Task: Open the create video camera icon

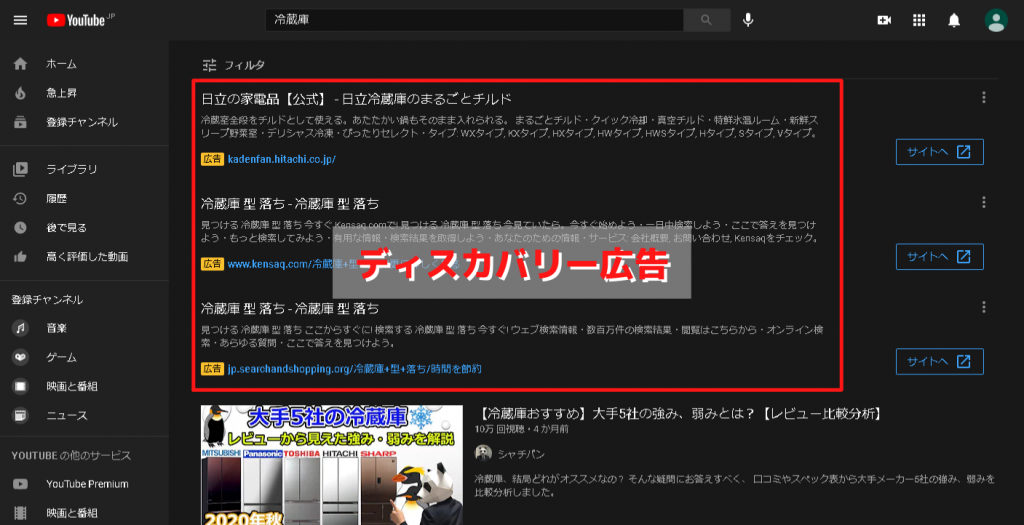Action: [x=884, y=20]
